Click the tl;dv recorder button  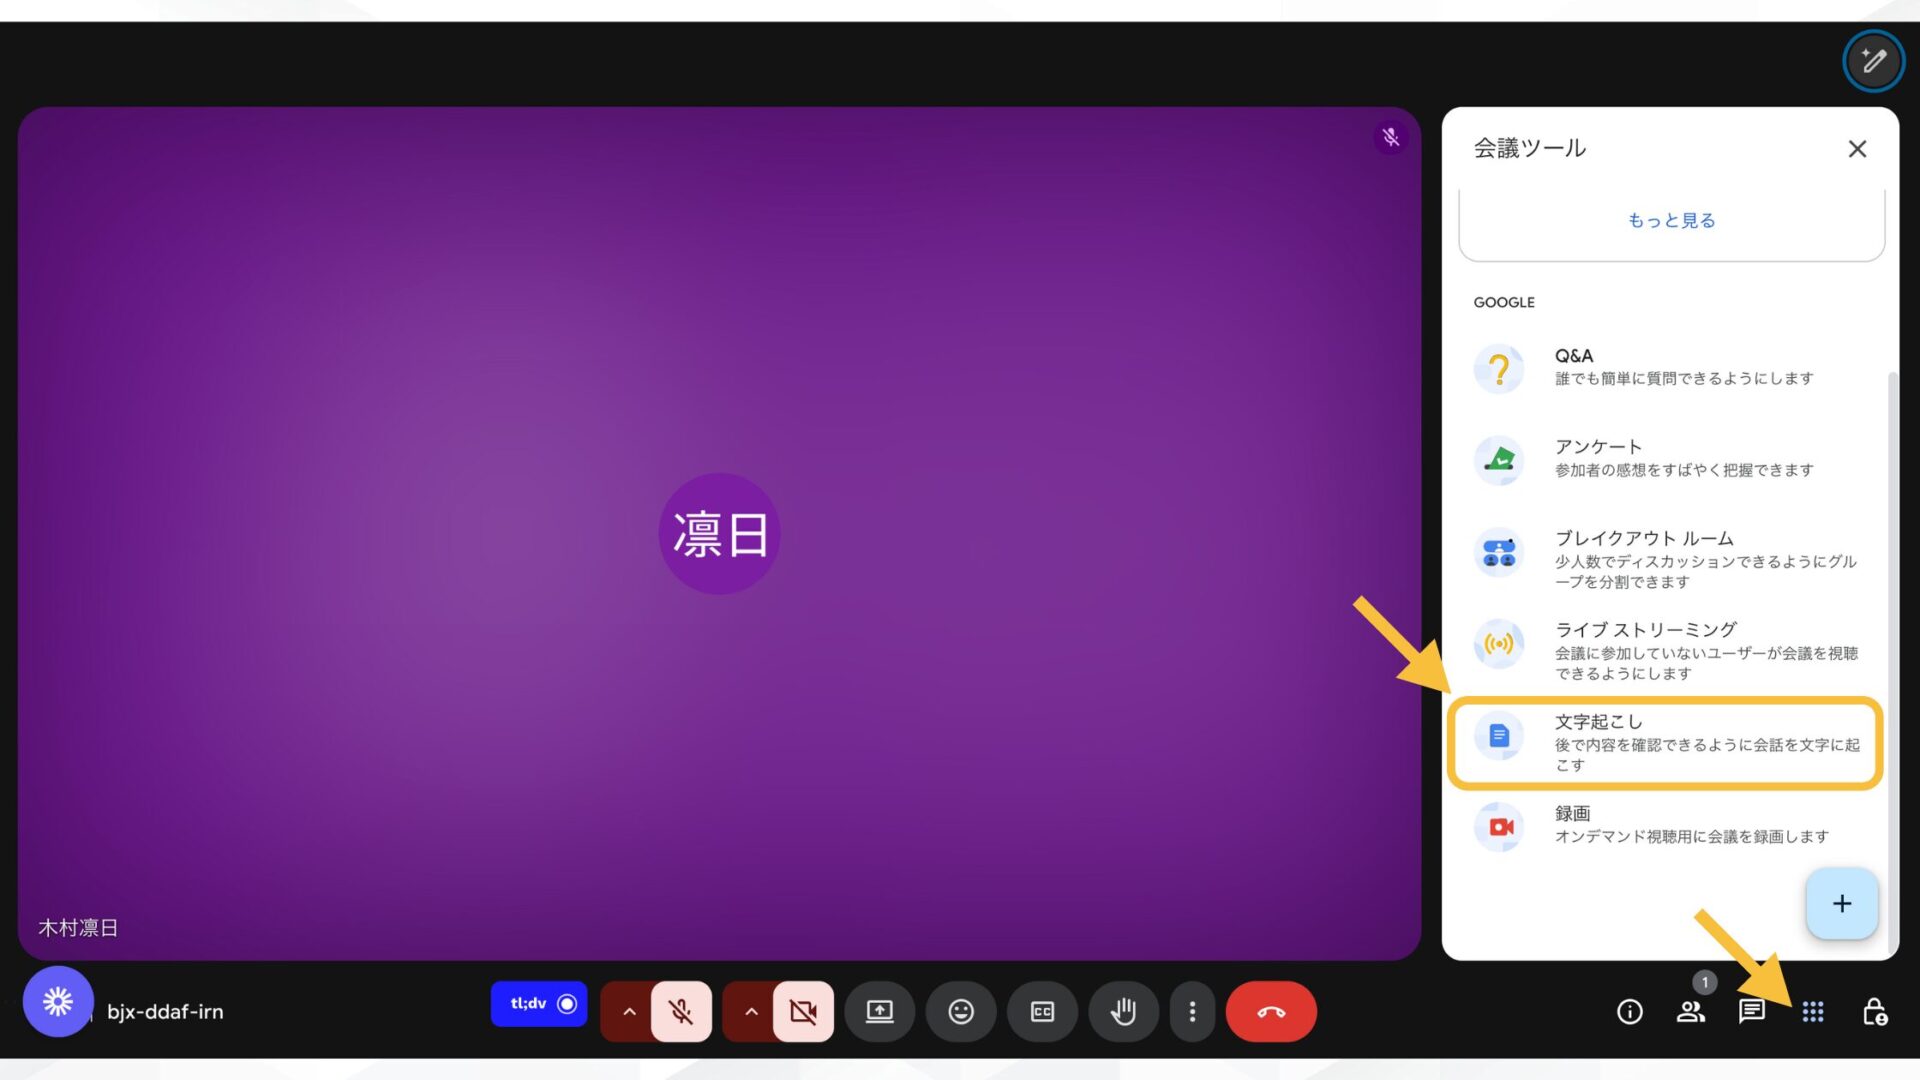click(x=539, y=1004)
